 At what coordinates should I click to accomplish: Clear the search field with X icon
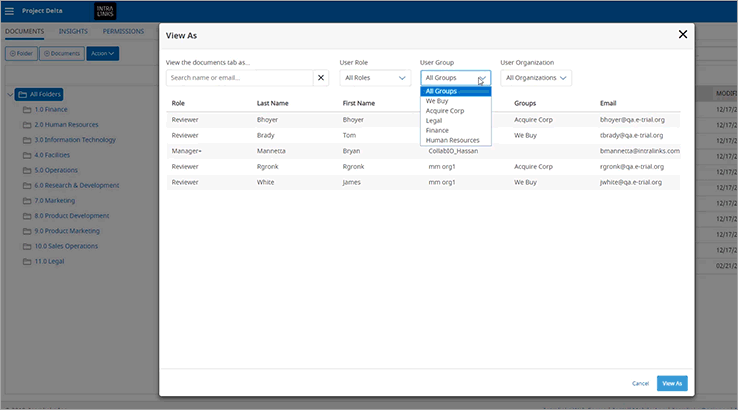coord(321,77)
